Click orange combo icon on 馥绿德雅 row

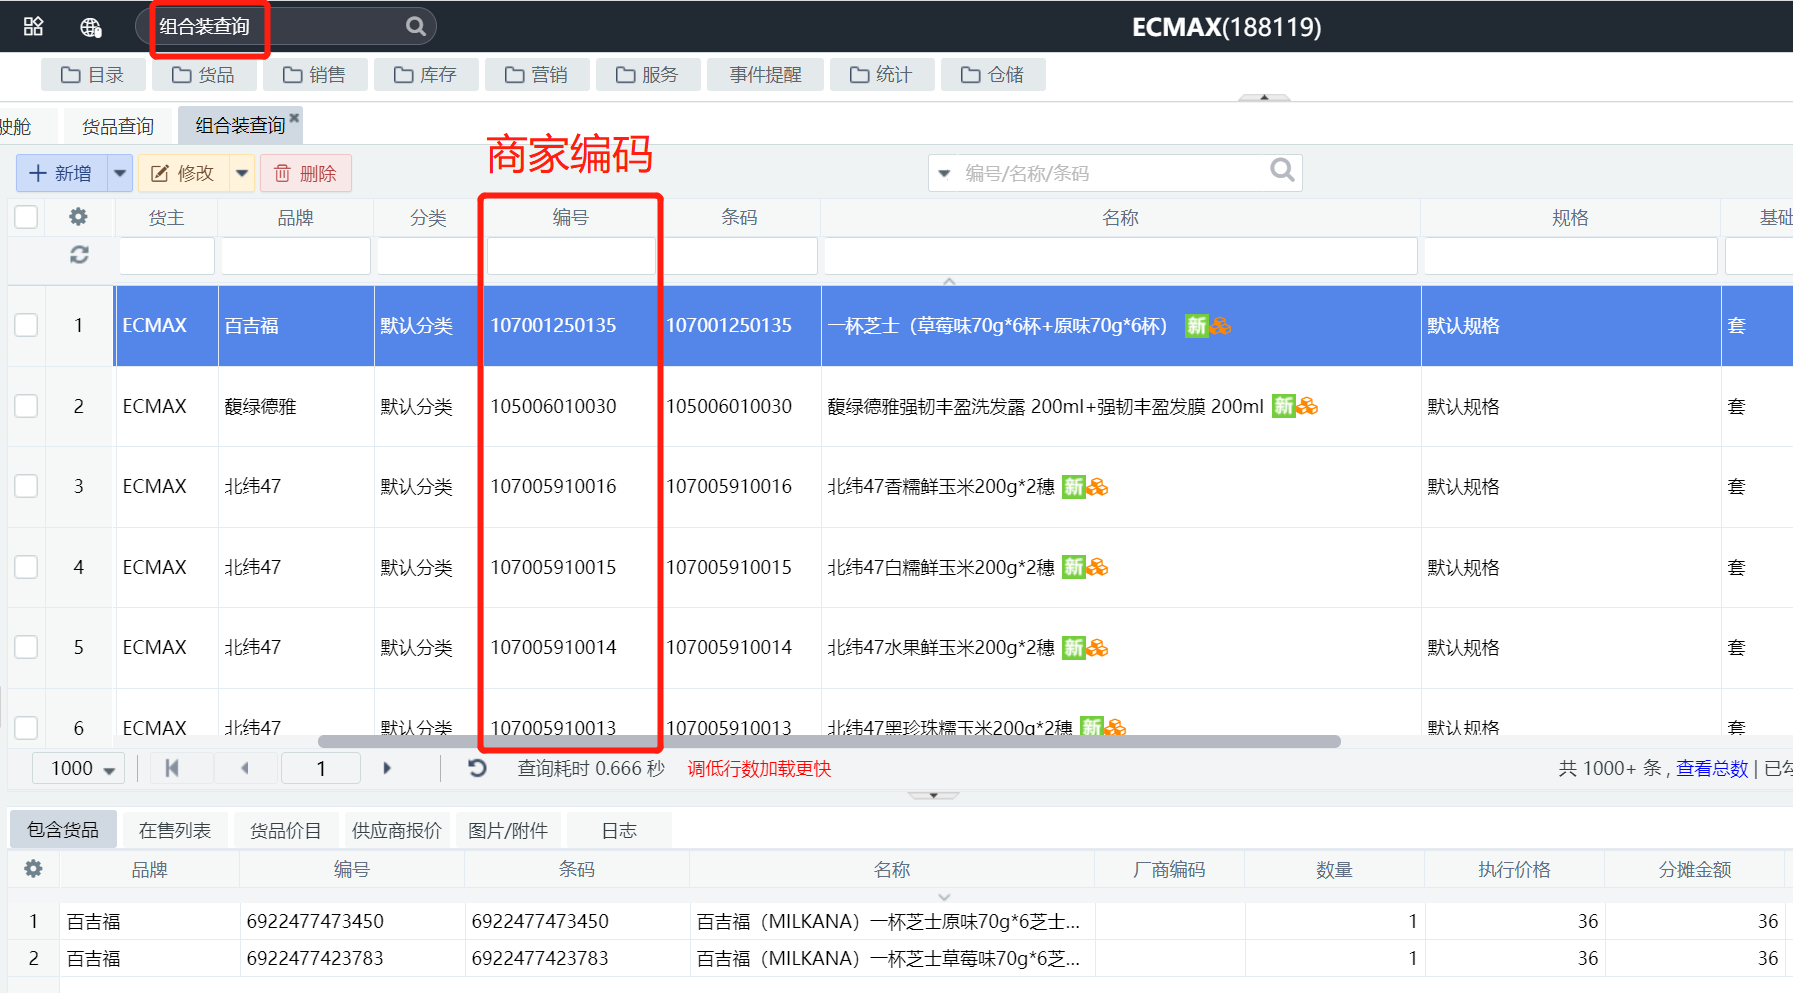1308,406
